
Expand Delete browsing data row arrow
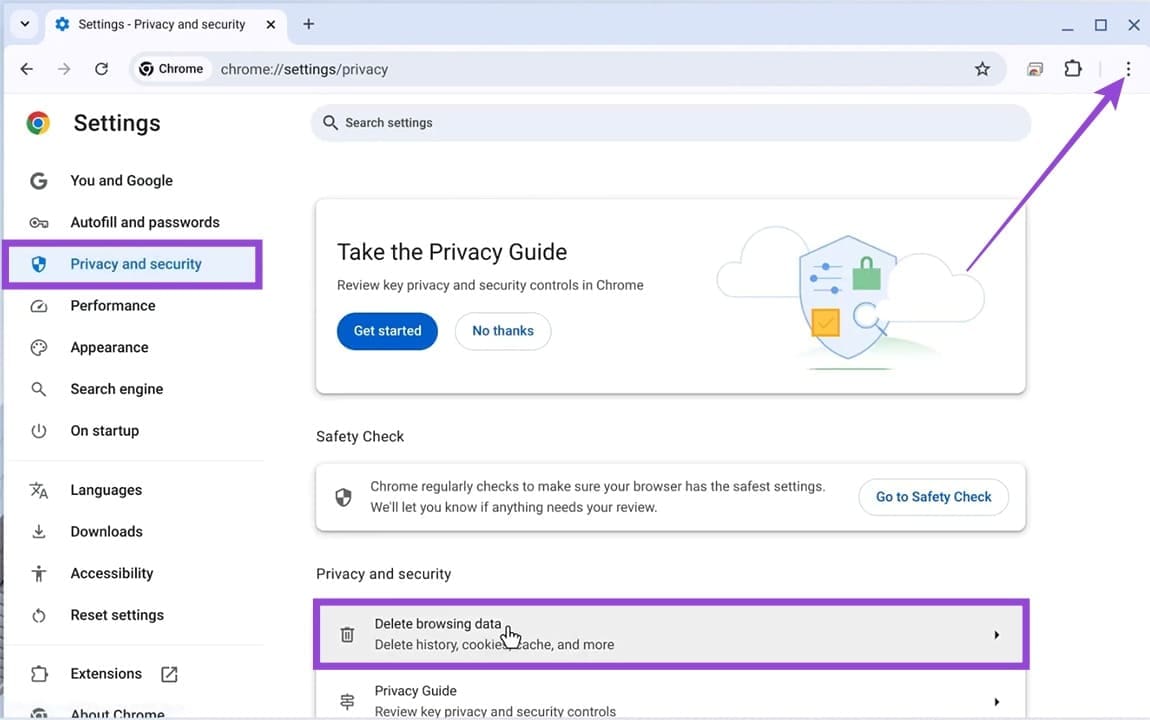tap(996, 634)
